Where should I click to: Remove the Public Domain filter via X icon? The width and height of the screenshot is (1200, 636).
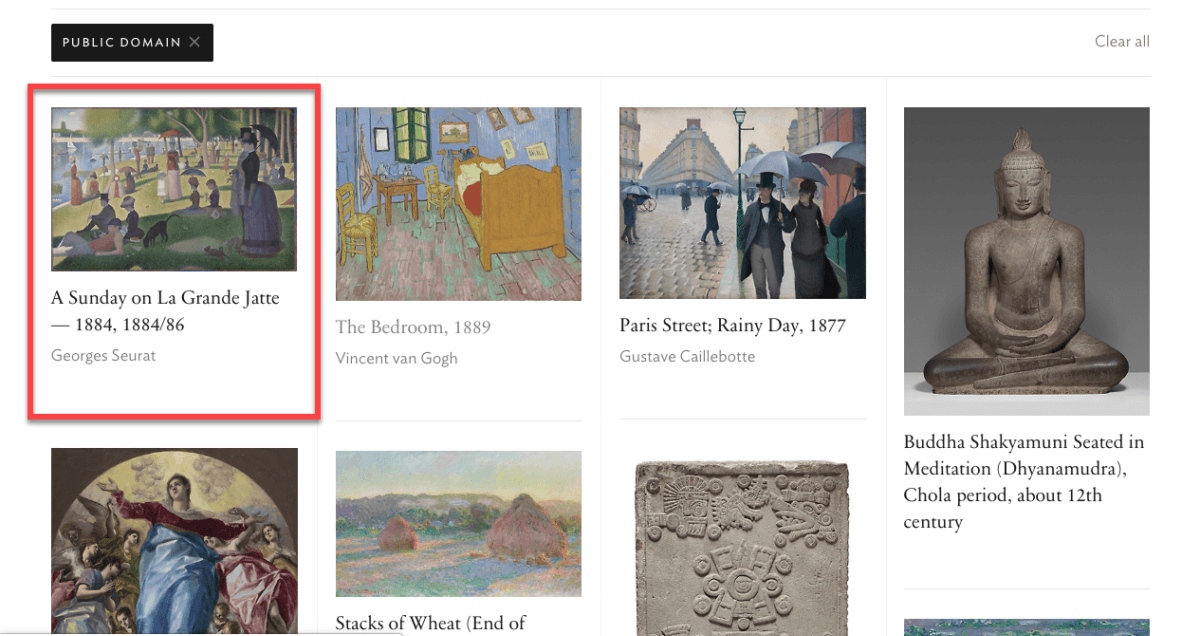click(195, 42)
